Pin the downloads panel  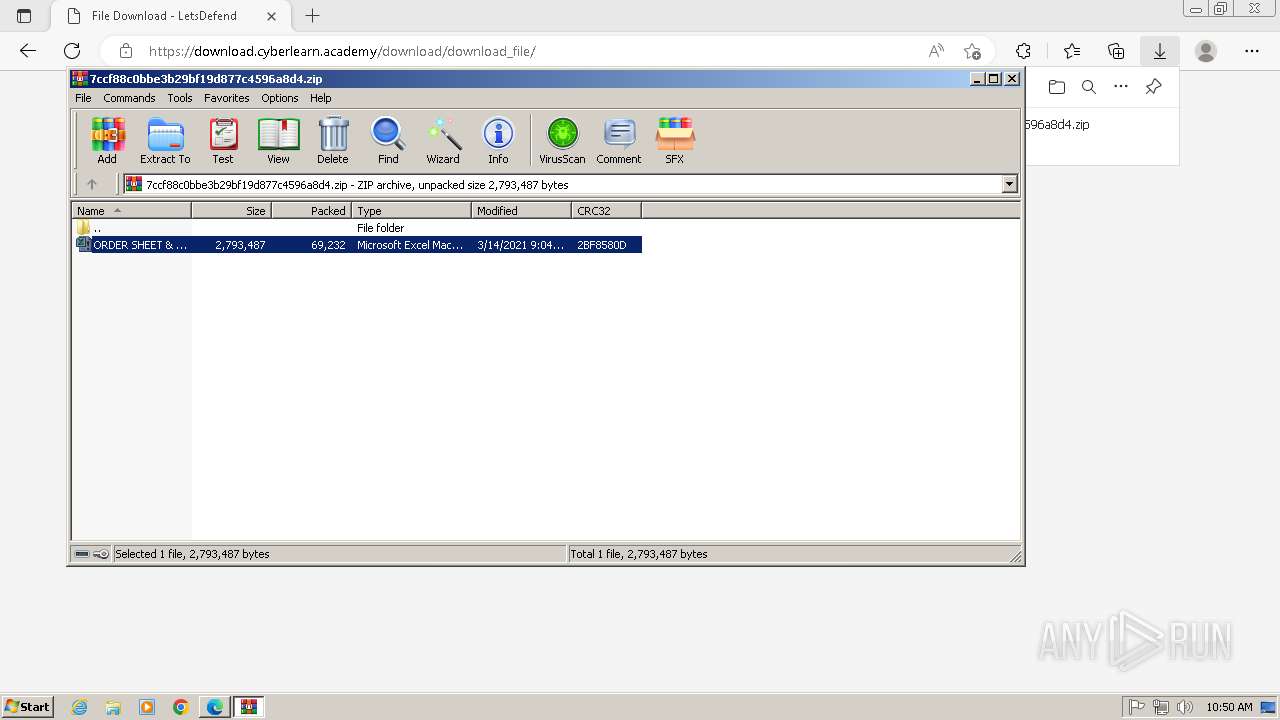[1153, 87]
